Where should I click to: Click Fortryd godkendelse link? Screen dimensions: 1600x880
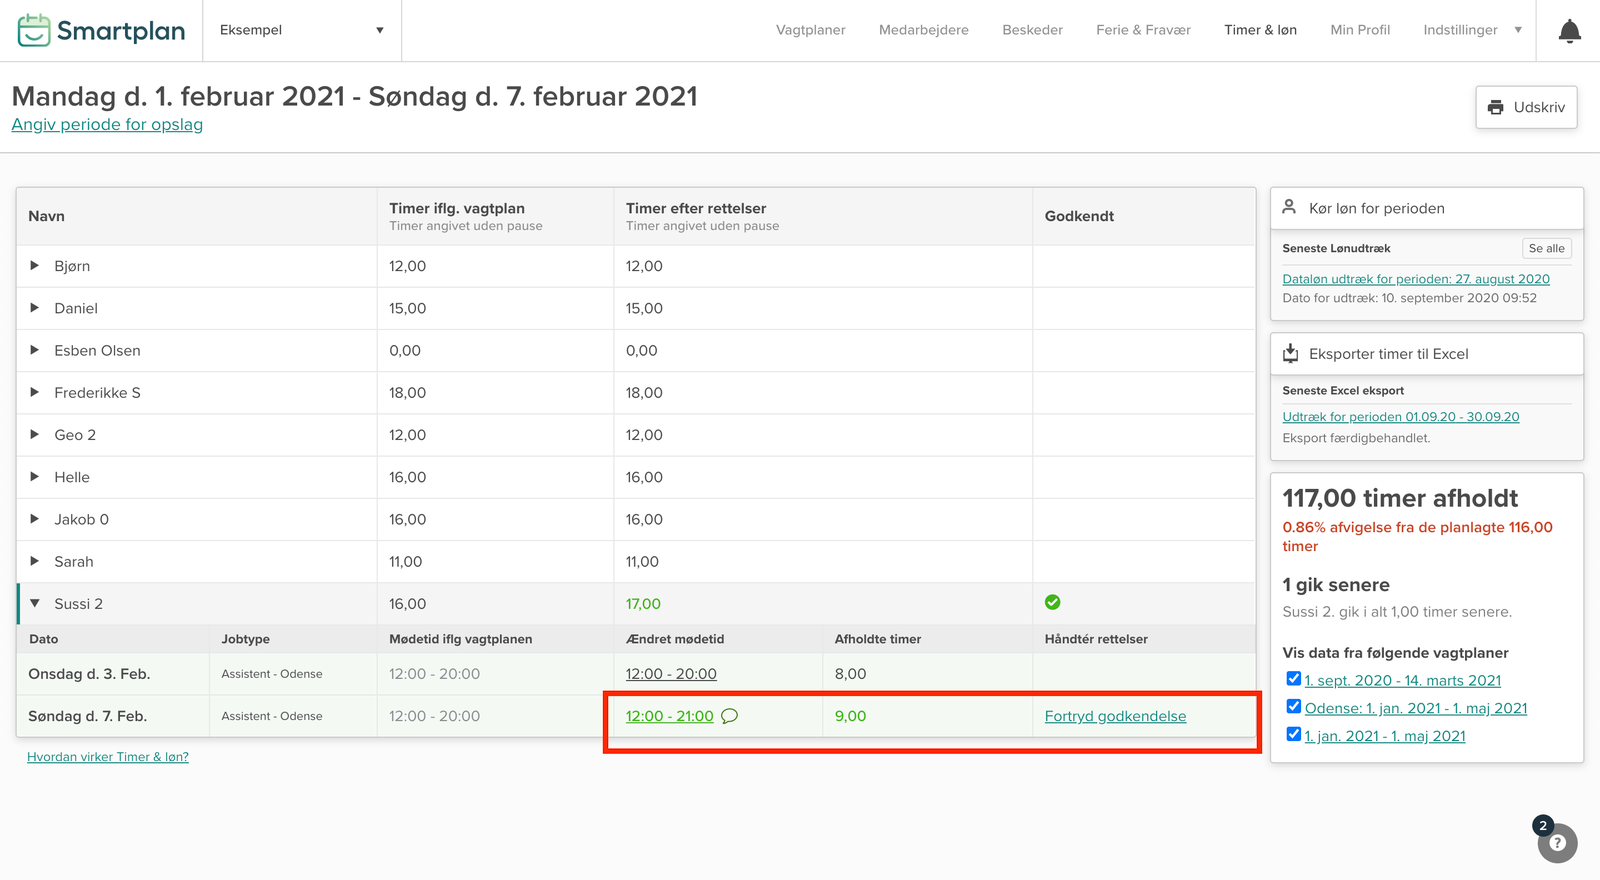pos(1115,716)
